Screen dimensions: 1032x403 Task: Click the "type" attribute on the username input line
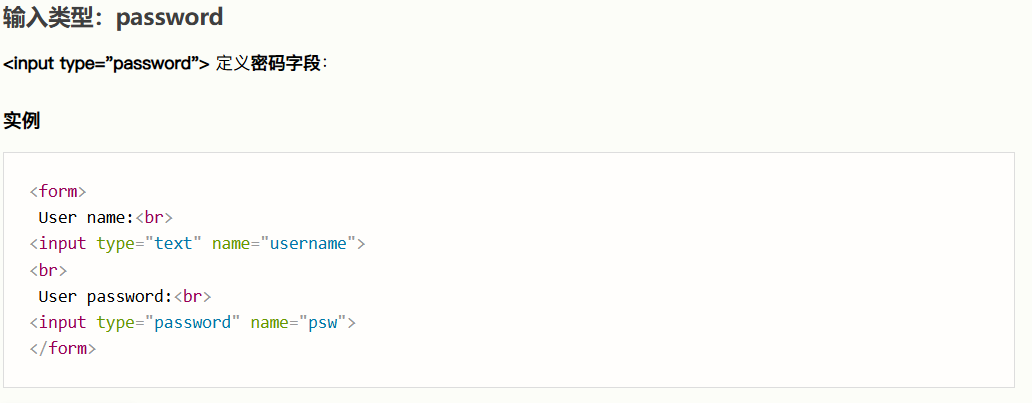click(x=115, y=243)
